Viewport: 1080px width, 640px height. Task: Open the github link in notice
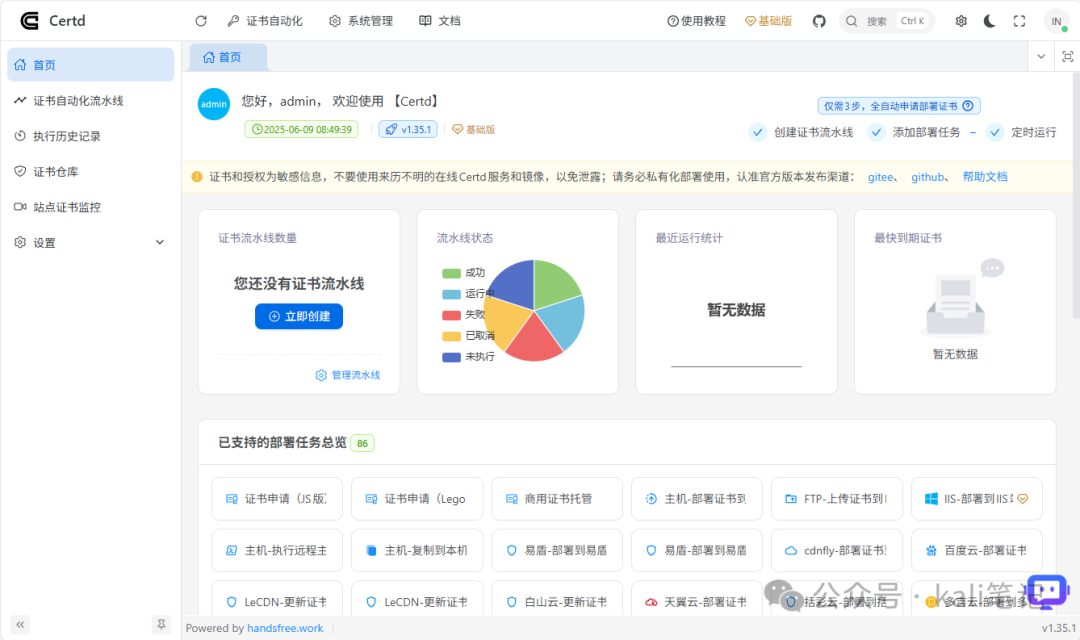927,177
